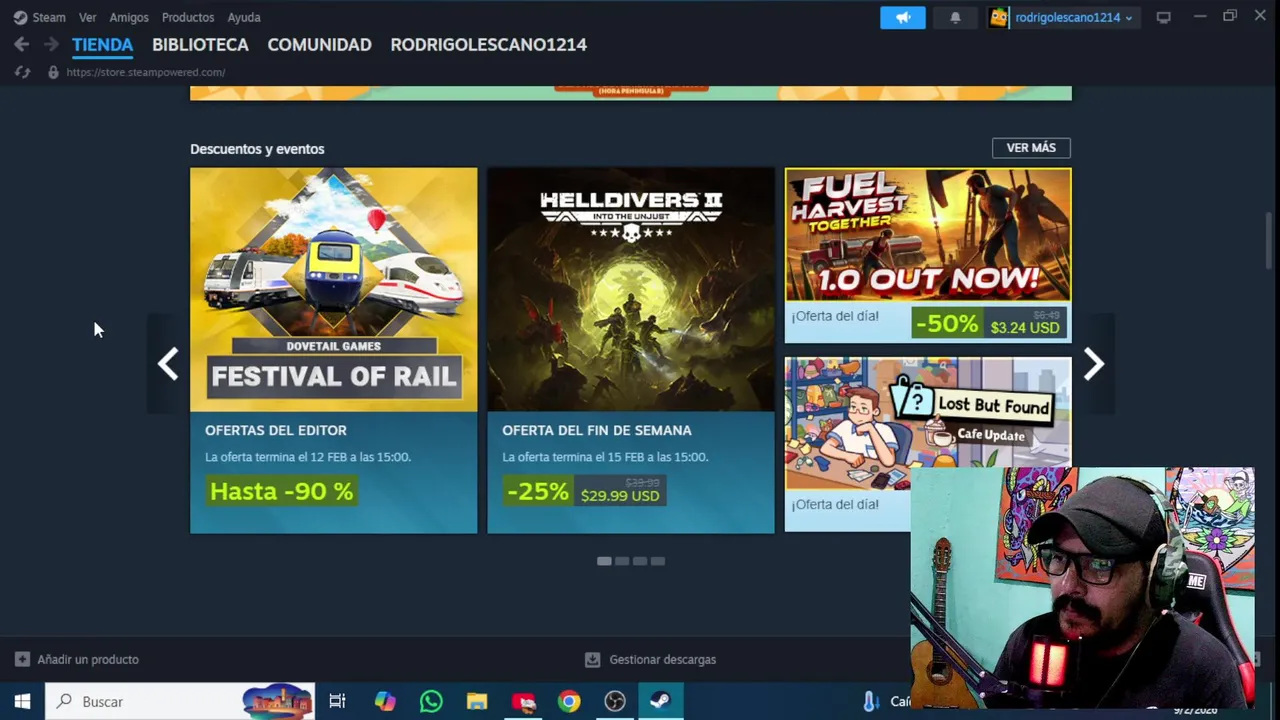Viewport: 1280px width, 720px height.
Task: Open Gestionar descargas text link
Action: click(663, 659)
